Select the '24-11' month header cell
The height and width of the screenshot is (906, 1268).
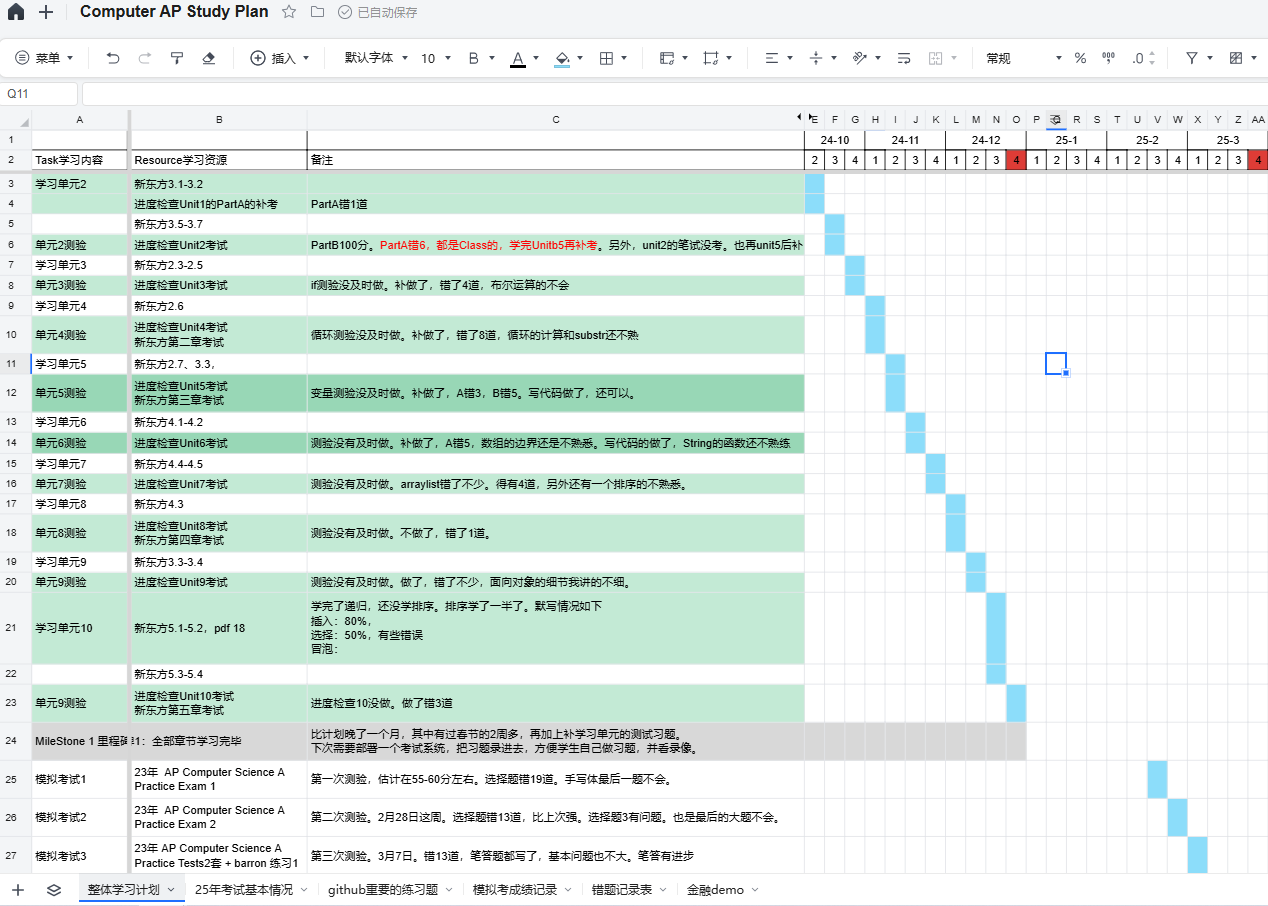(905, 140)
